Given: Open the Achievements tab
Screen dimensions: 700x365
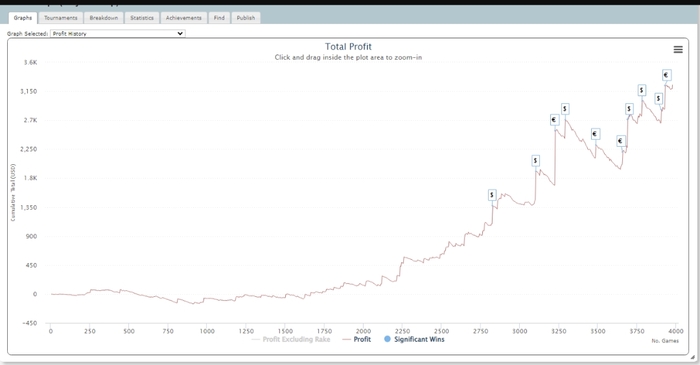Looking at the screenshot, I should (x=183, y=18).
